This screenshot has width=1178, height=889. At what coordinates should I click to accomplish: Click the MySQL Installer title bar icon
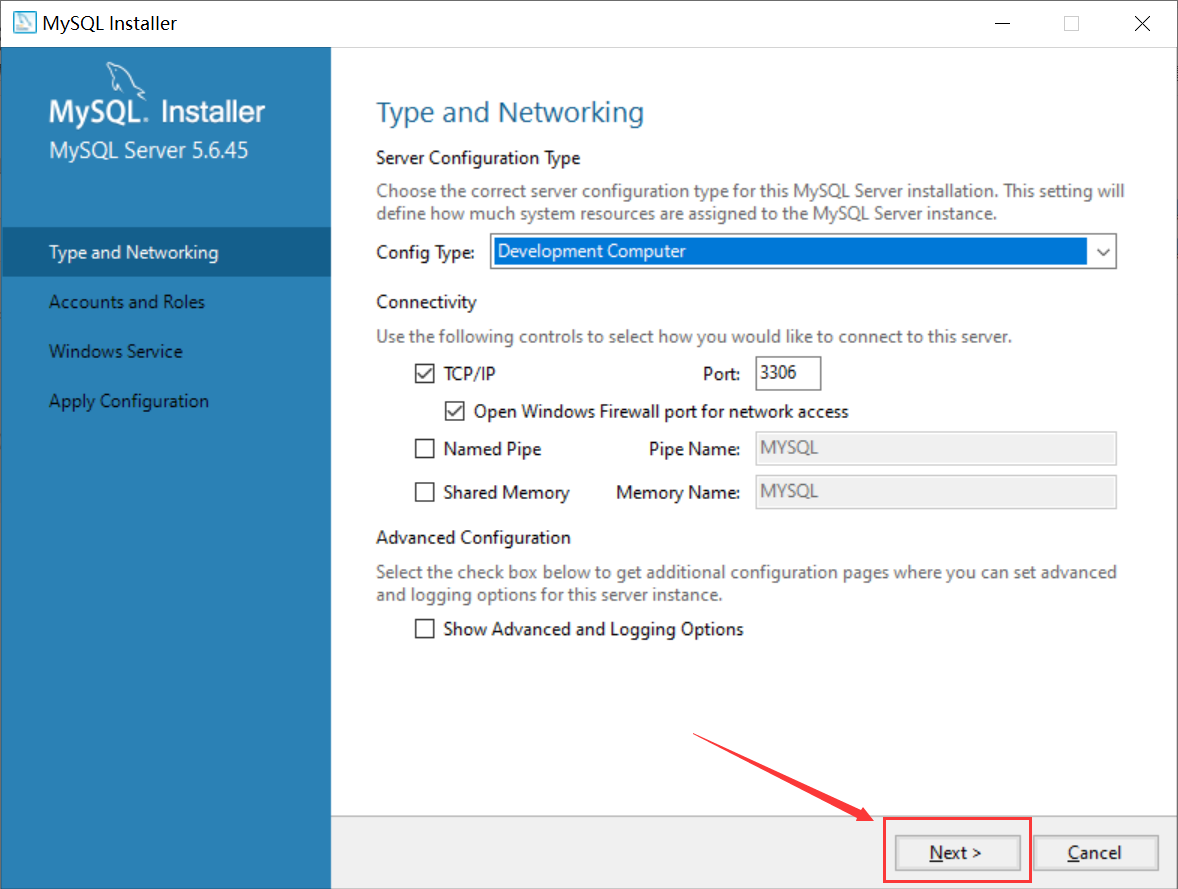coord(24,23)
